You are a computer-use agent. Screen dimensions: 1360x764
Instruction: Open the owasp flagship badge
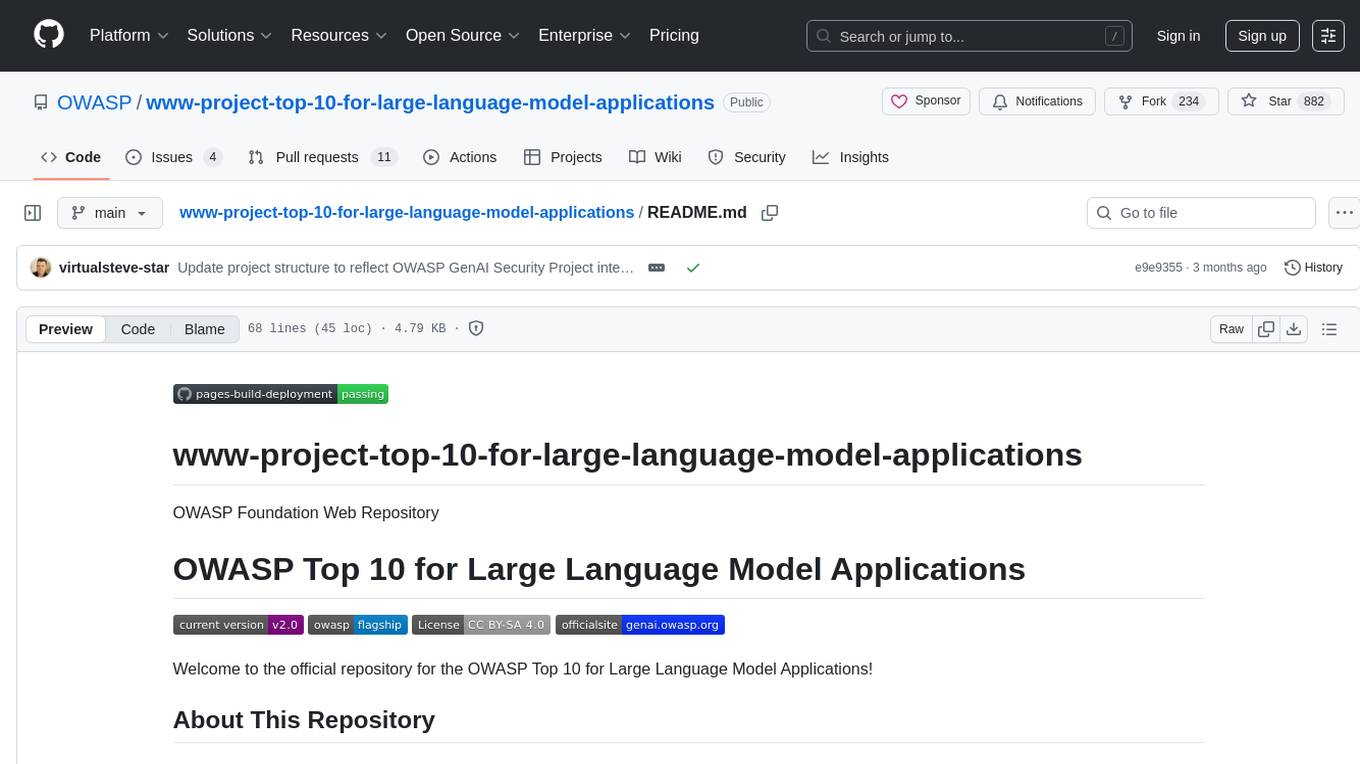[x=358, y=625]
